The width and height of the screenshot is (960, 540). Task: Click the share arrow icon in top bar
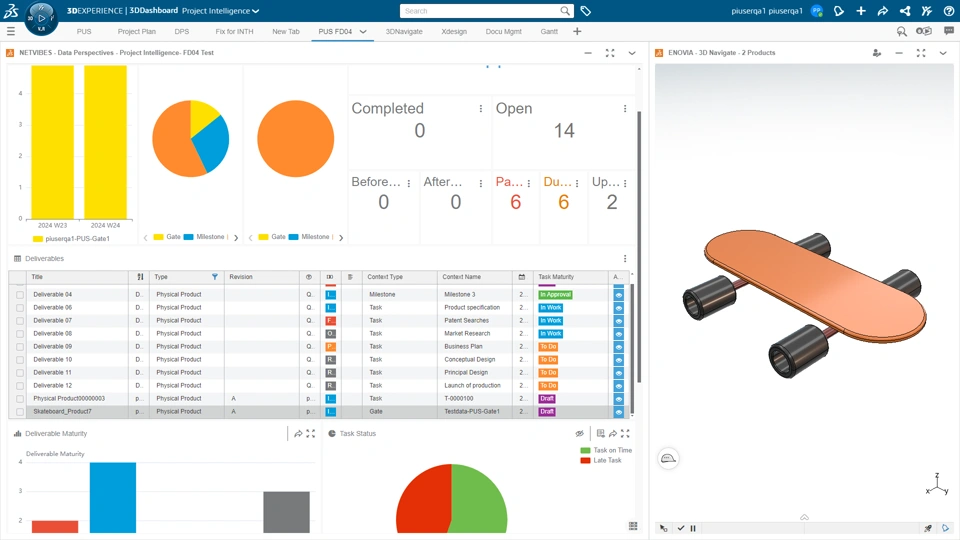click(882, 11)
